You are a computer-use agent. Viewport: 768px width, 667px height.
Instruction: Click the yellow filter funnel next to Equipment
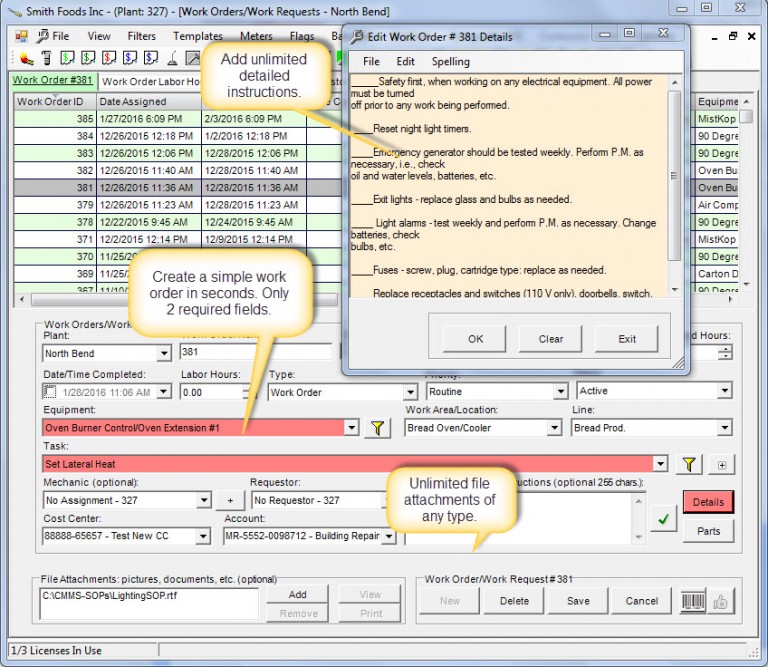point(377,428)
